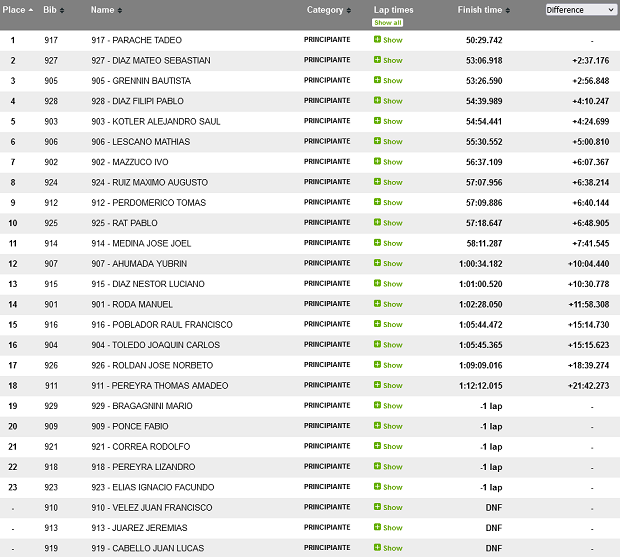Sort by Category column header
The width and height of the screenshot is (620, 557).
coord(328,10)
